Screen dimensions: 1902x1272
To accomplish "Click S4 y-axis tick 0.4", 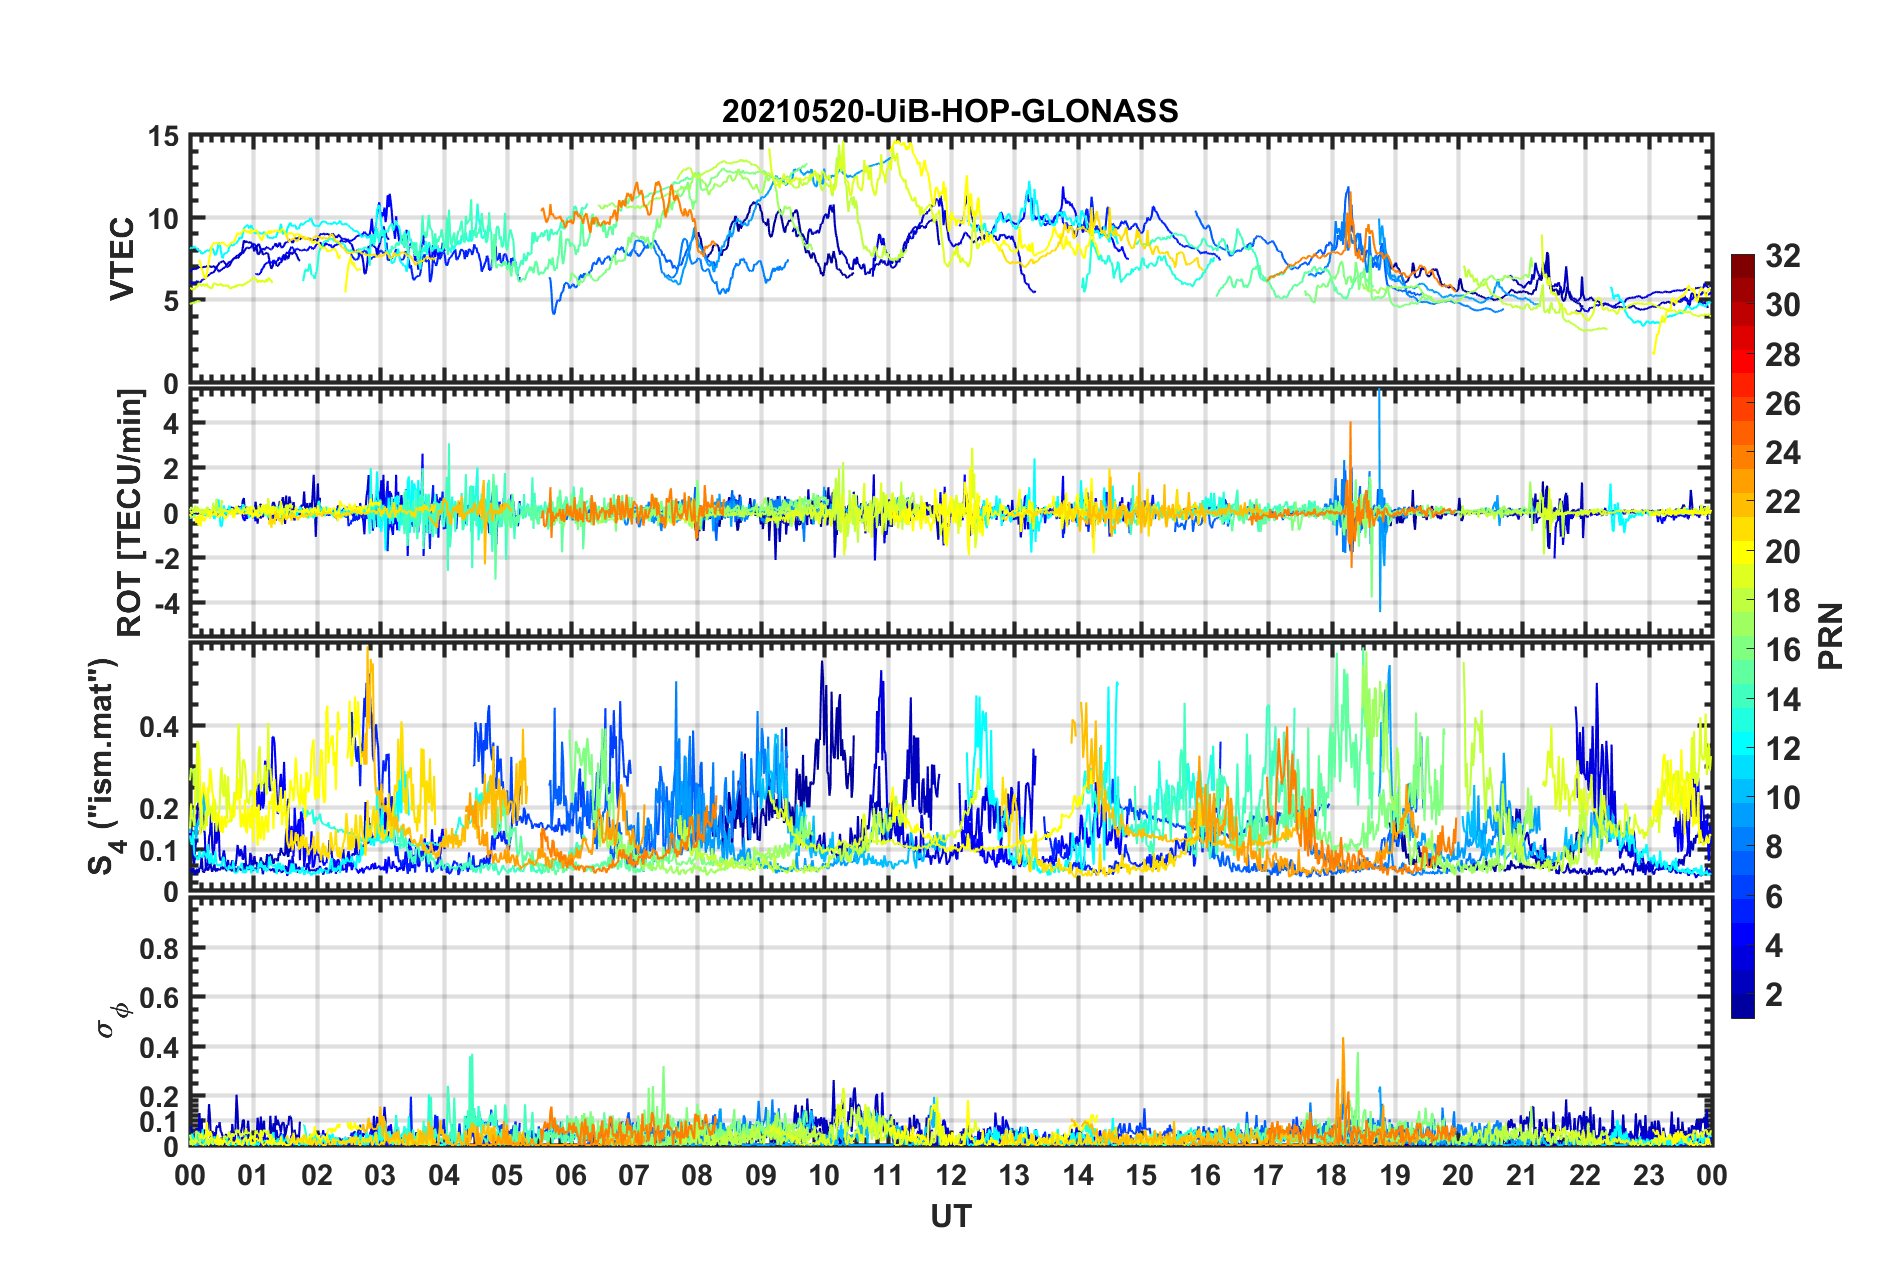I will [160, 727].
